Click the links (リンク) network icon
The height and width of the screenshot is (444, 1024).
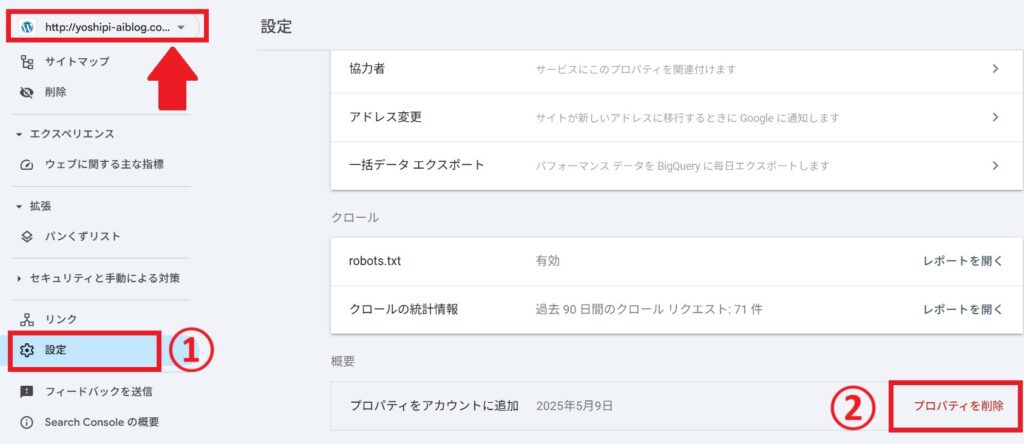point(27,319)
